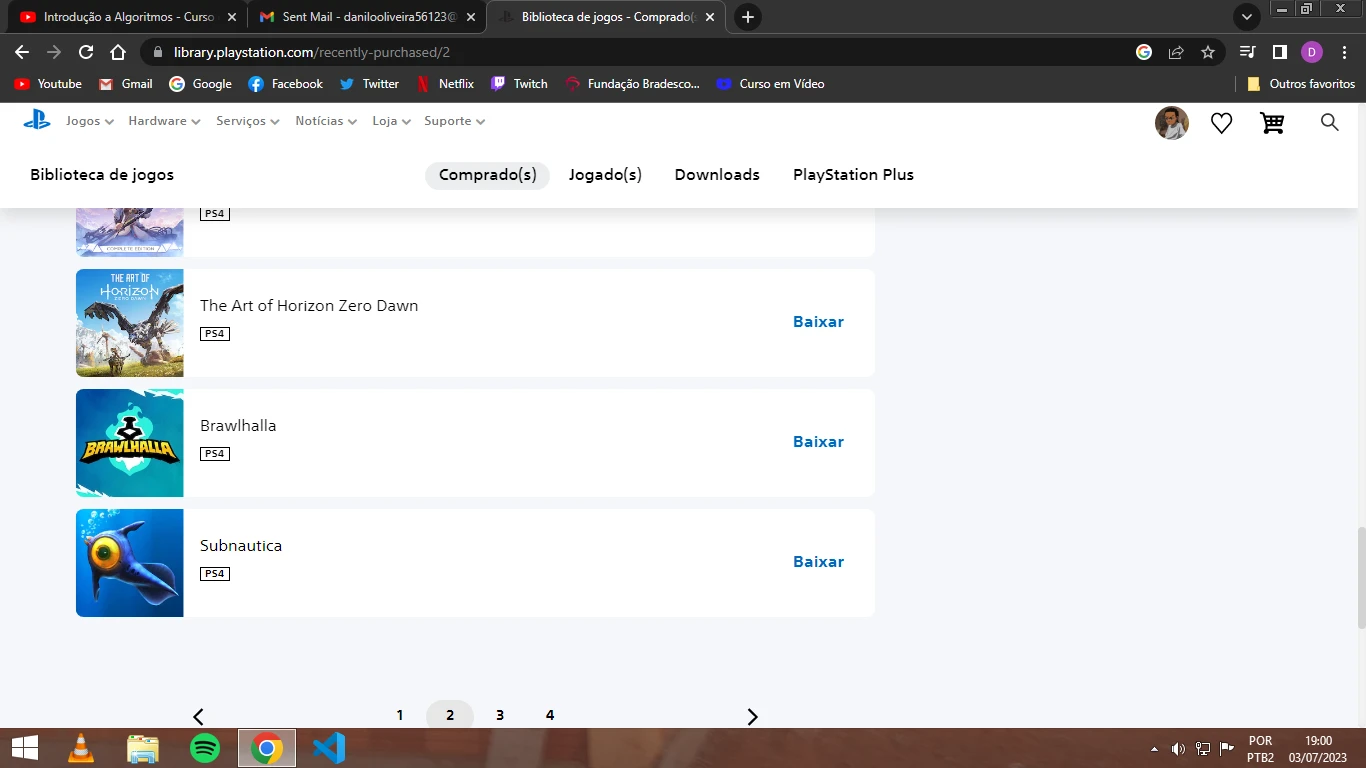The image size is (1366, 768).
Task: Expand the Notícias menu
Action: click(x=326, y=121)
